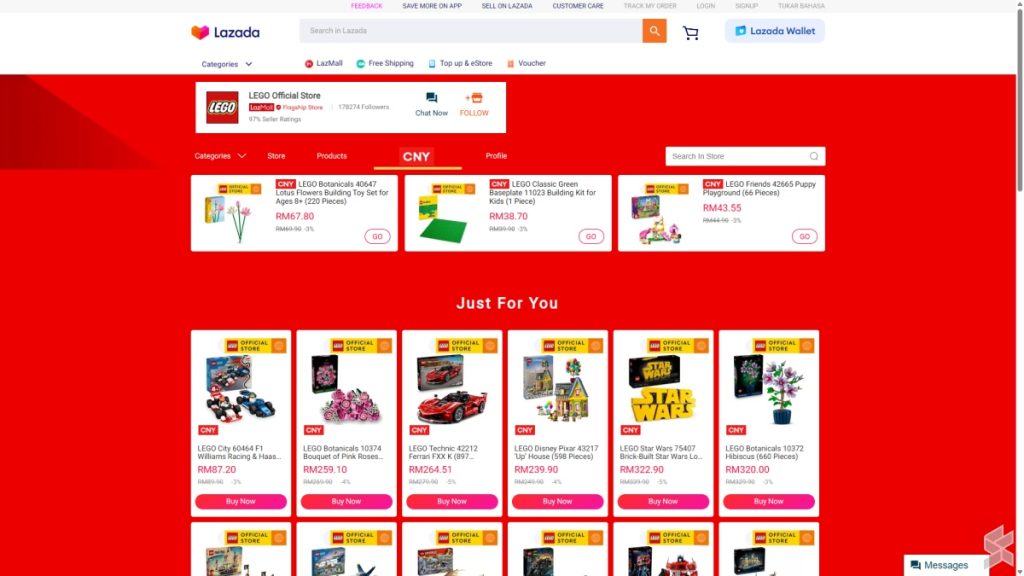
Task: Buy Now the Ferrari FXX K set
Action: coord(452,502)
